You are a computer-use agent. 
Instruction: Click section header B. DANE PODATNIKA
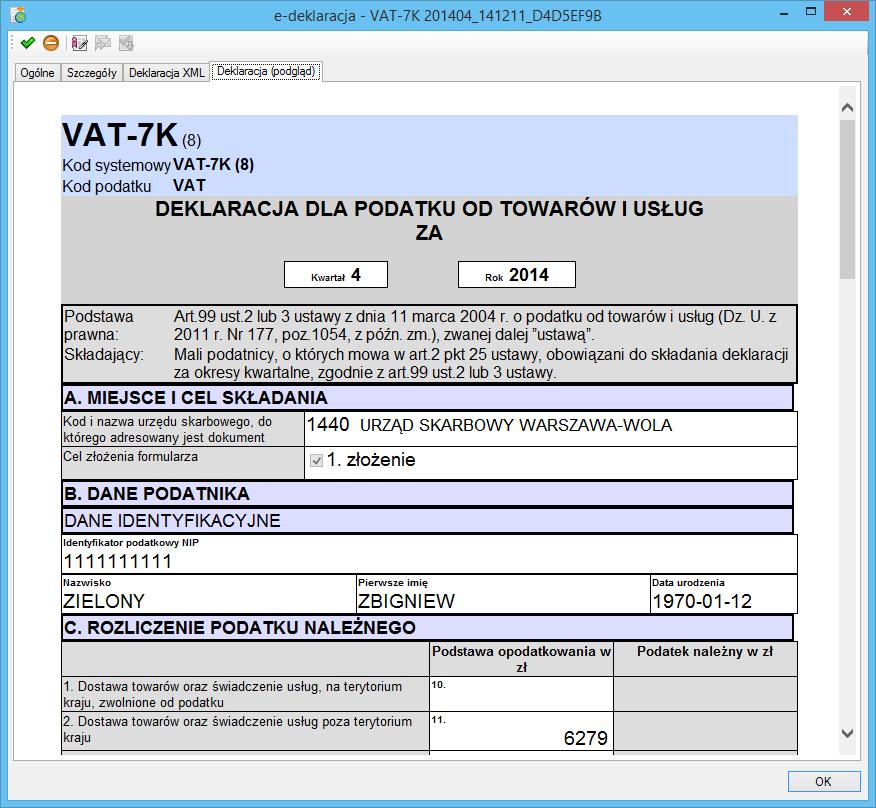tap(427, 493)
